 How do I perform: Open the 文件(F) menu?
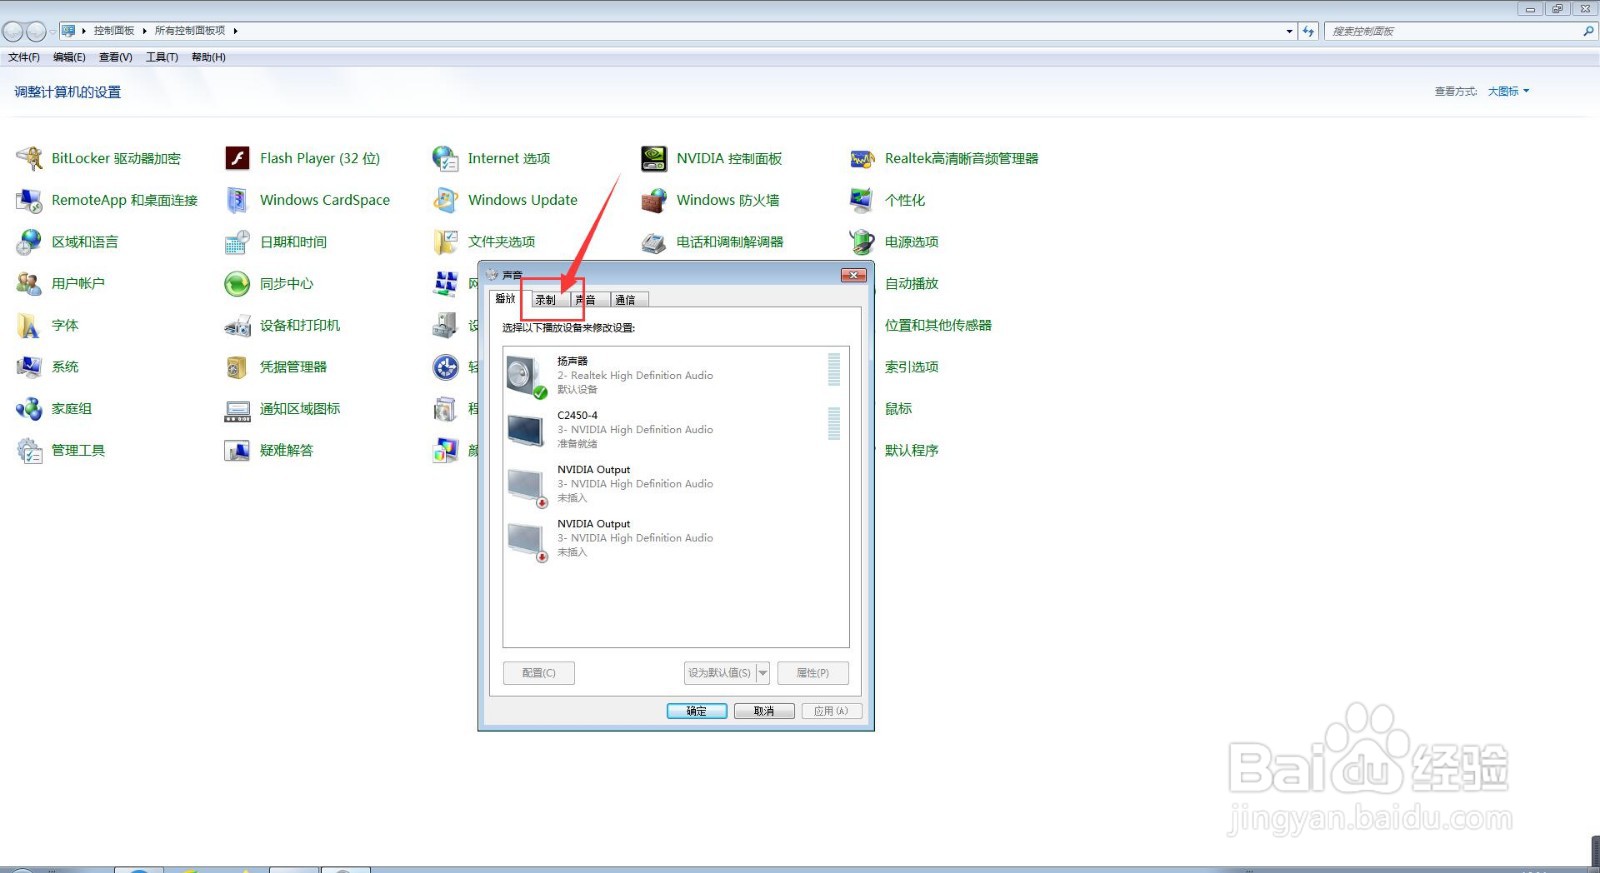[24, 57]
